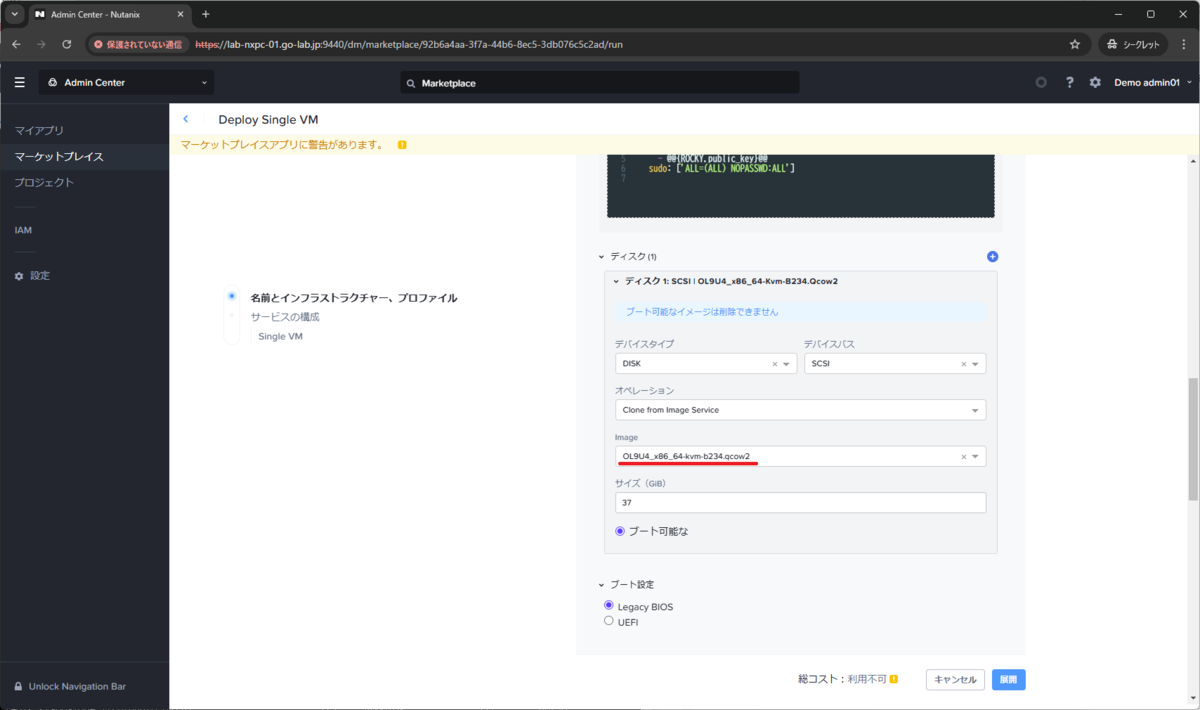Click the warning icon next to total cost
1200x710 pixels.
pyautogui.click(x=893, y=679)
